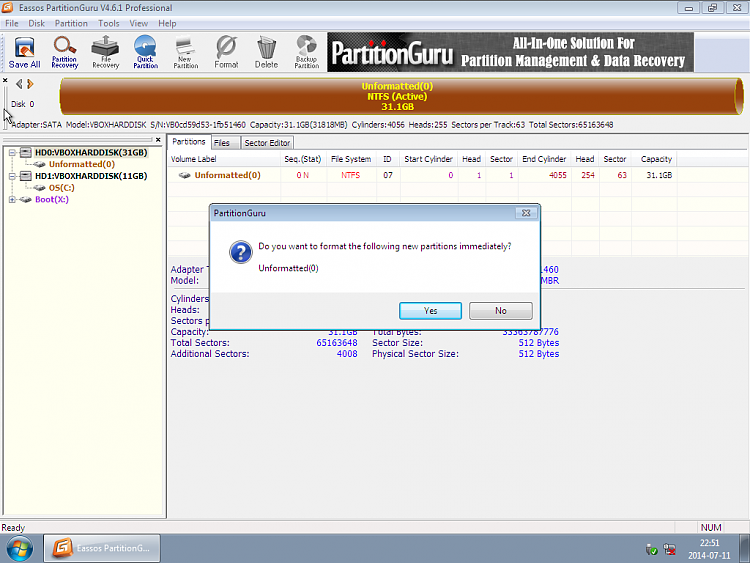
Task: Close the PartitionGuru dialog with X
Action: [x=526, y=213]
